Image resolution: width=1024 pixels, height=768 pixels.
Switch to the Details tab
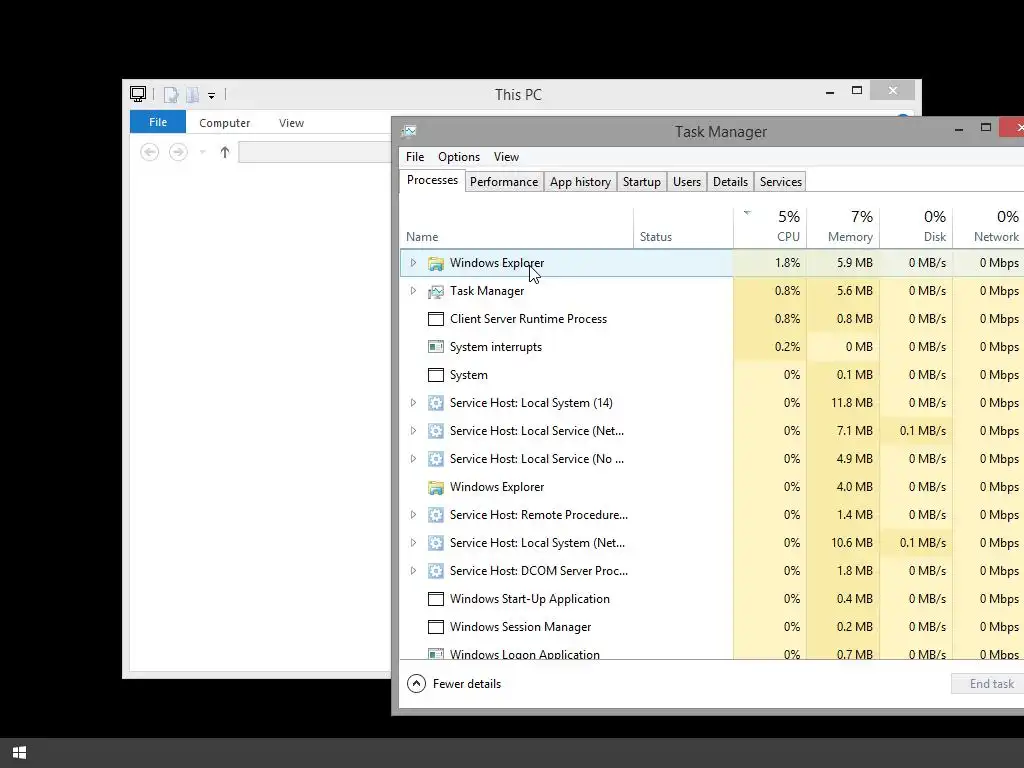pos(730,182)
